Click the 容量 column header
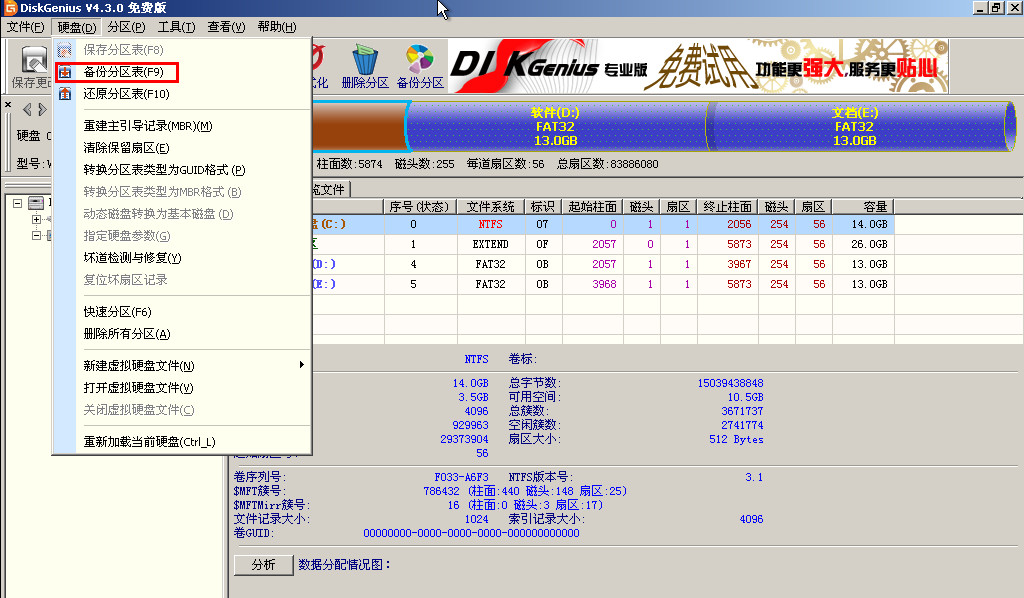 pyautogui.click(x=863, y=207)
